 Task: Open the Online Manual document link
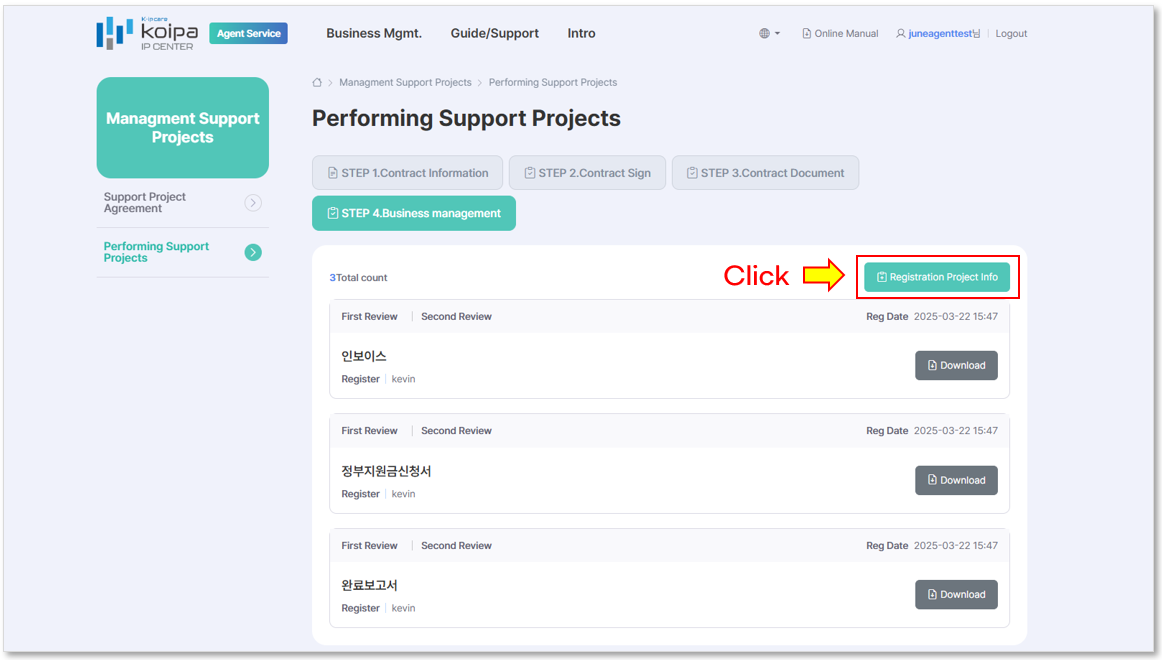840,33
